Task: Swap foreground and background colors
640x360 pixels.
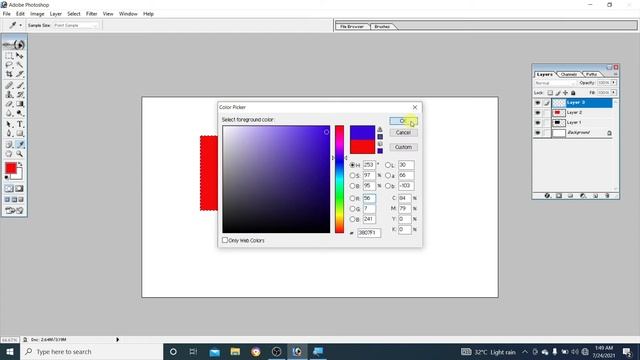Action: click(20, 164)
